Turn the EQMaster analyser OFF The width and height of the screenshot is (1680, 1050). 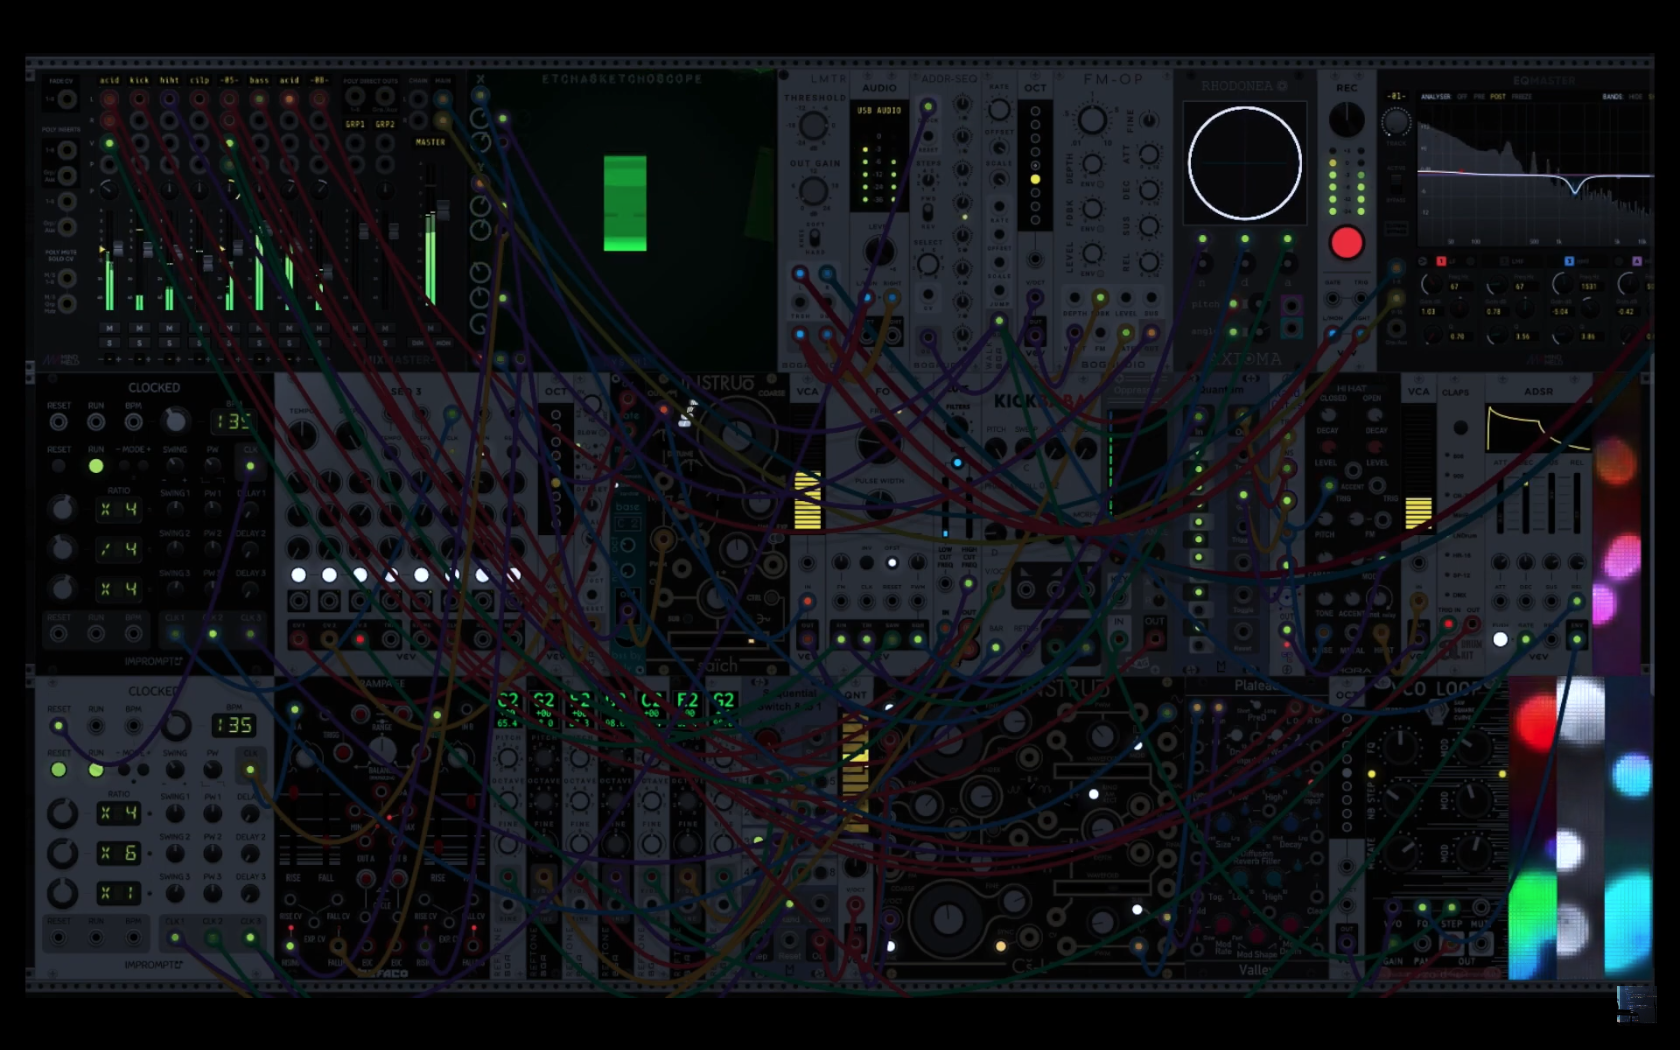pyautogui.click(x=1462, y=97)
